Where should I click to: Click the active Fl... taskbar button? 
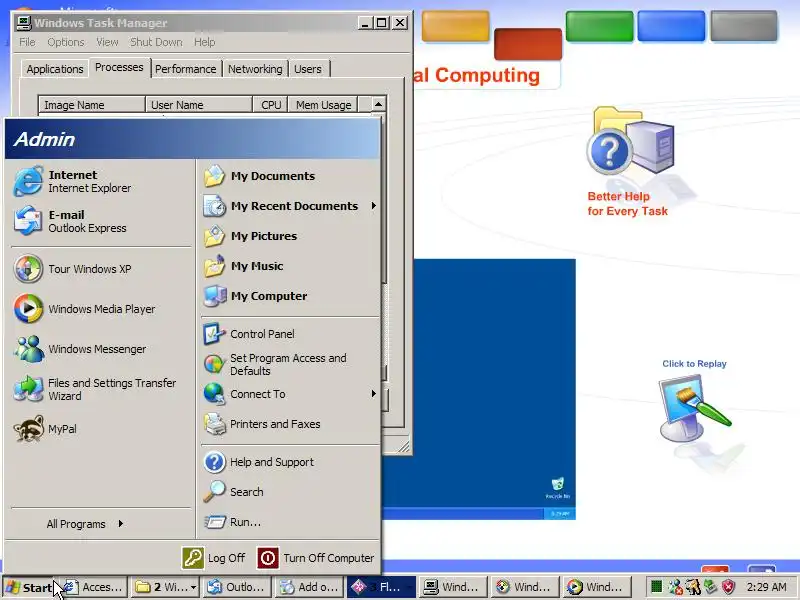381,587
